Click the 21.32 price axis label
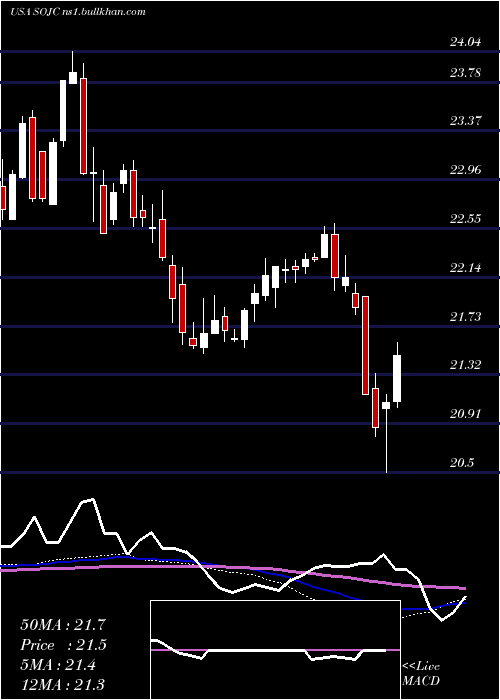The width and height of the screenshot is (500, 700). [465, 365]
